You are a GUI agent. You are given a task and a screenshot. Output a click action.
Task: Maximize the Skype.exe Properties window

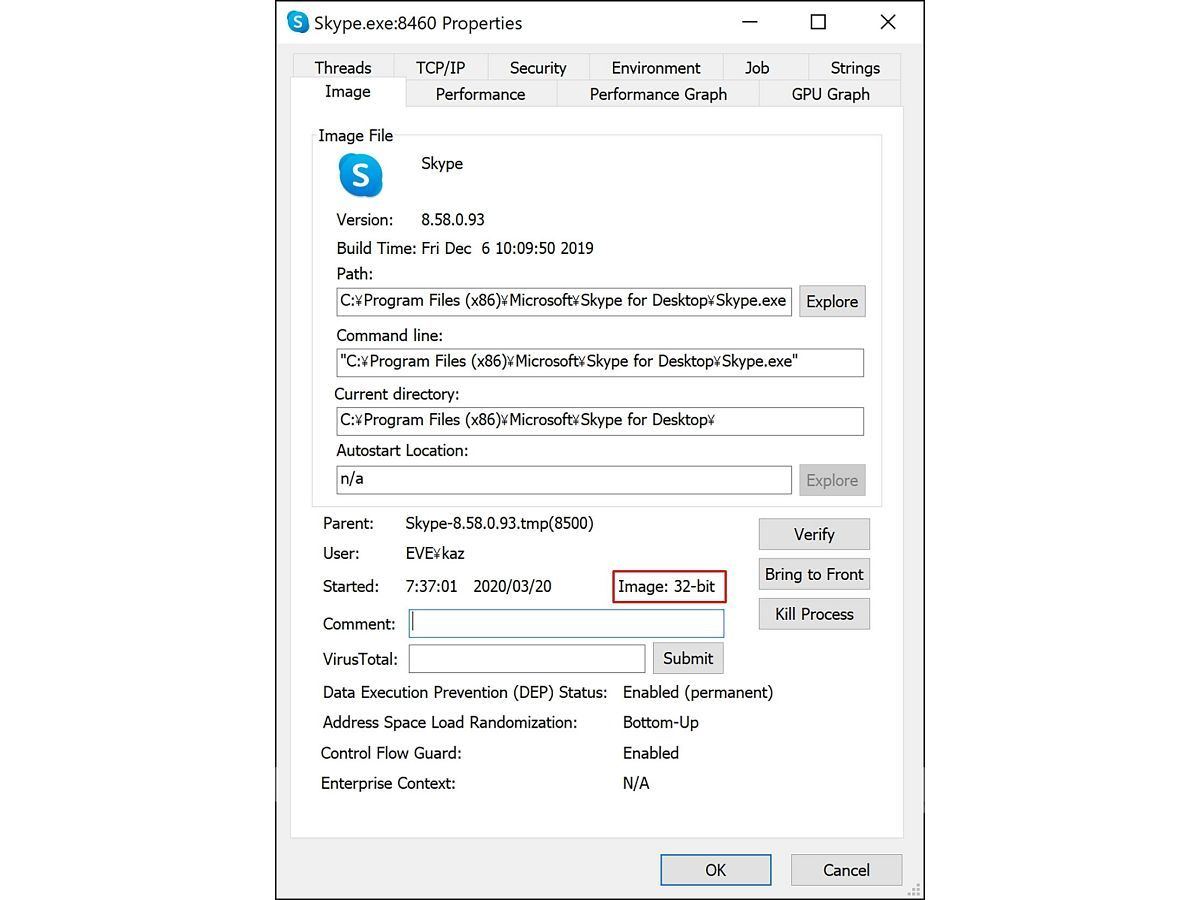(818, 22)
